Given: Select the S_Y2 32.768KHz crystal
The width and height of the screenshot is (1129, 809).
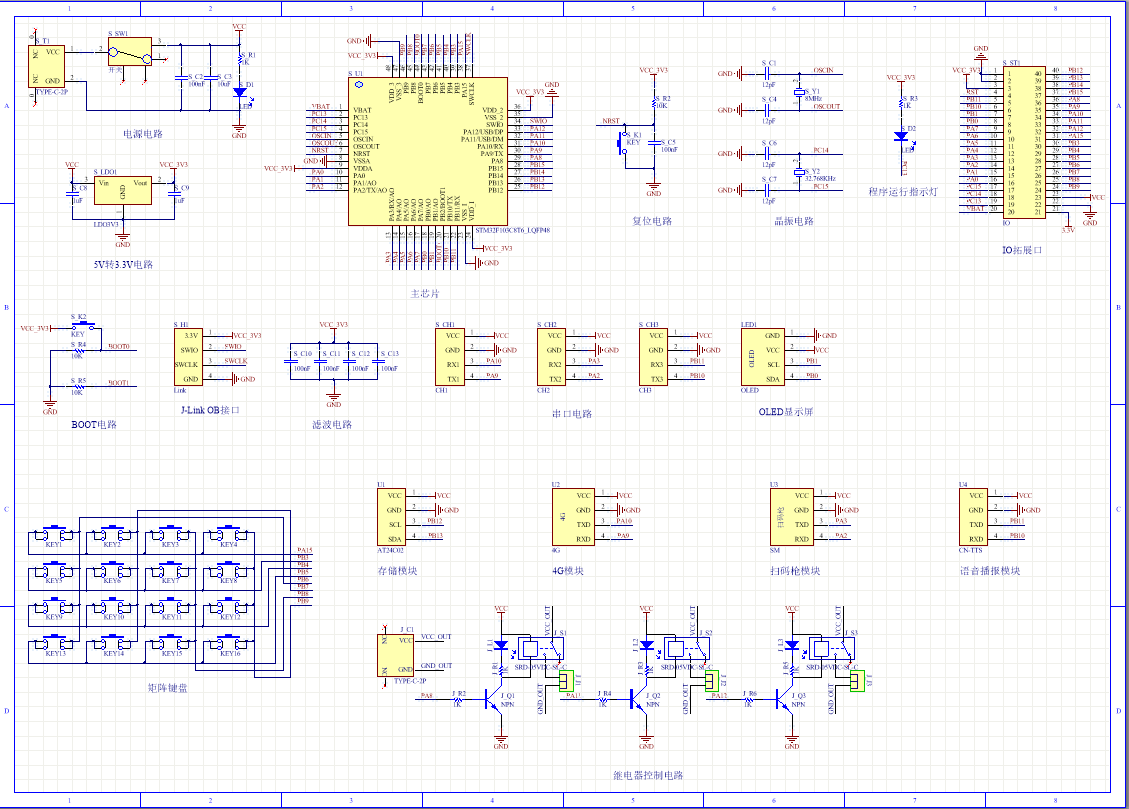Looking at the screenshot, I should [798, 172].
